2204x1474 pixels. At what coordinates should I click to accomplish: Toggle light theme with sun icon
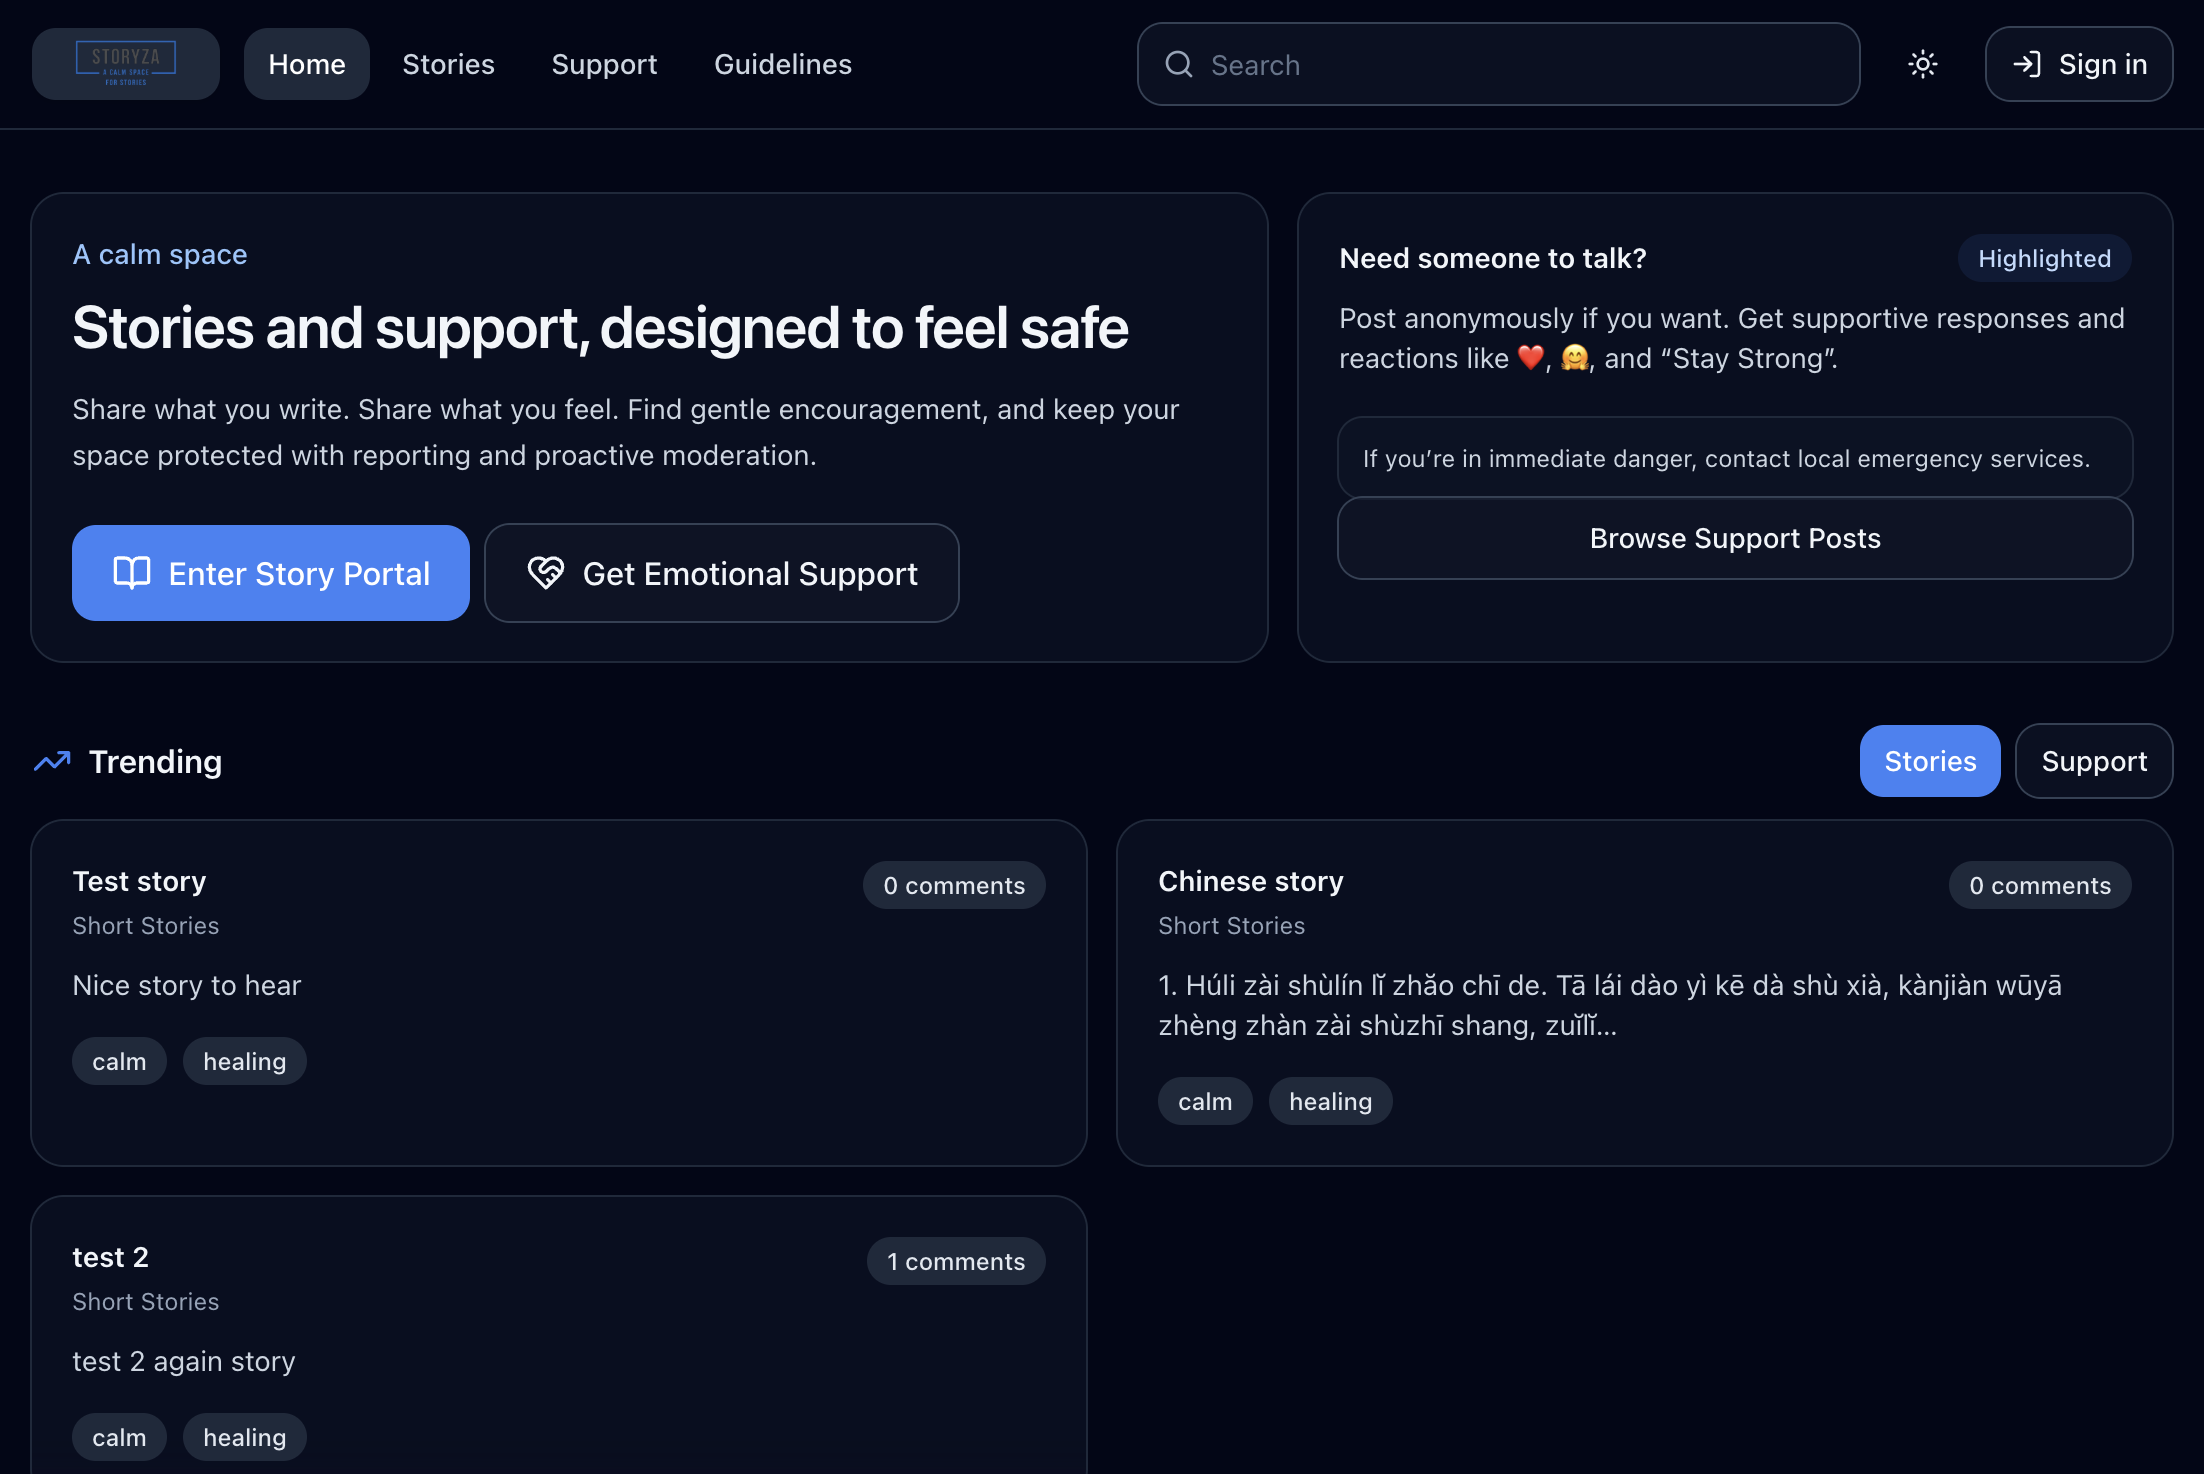[x=1922, y=65]
